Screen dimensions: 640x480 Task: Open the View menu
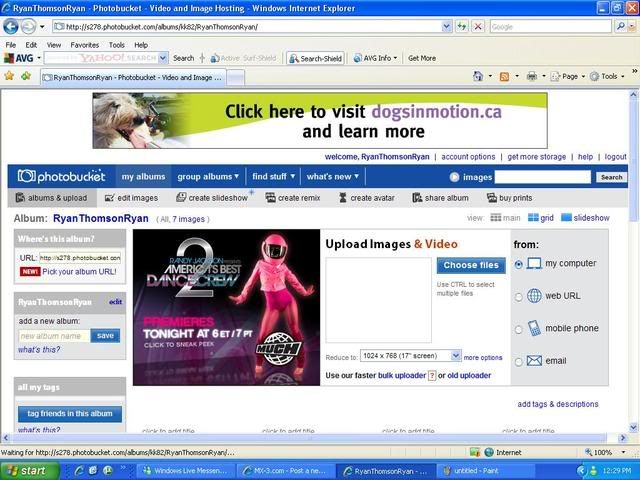(x=53, y=45)
